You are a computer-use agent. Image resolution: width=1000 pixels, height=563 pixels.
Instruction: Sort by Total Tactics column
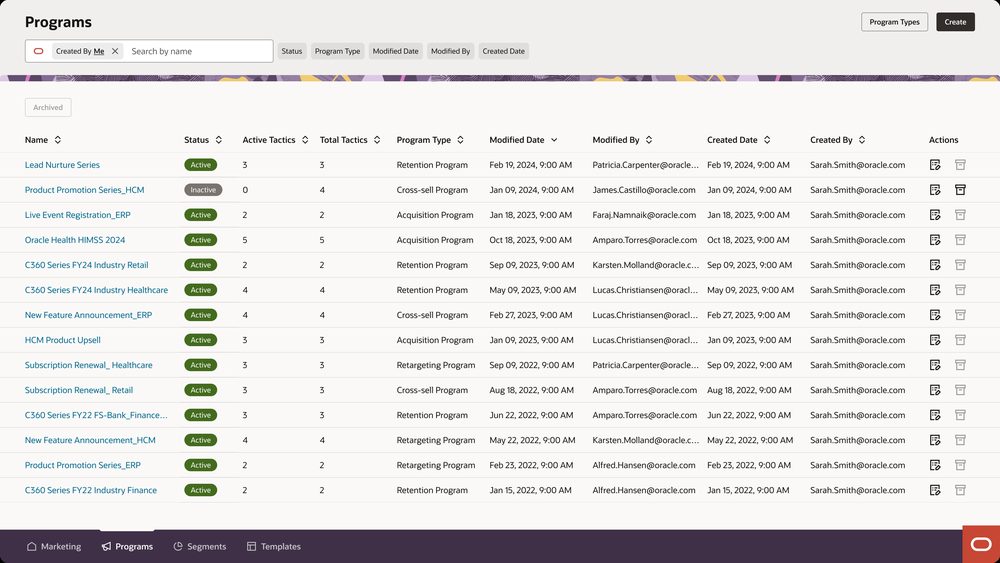coord(377,140)
